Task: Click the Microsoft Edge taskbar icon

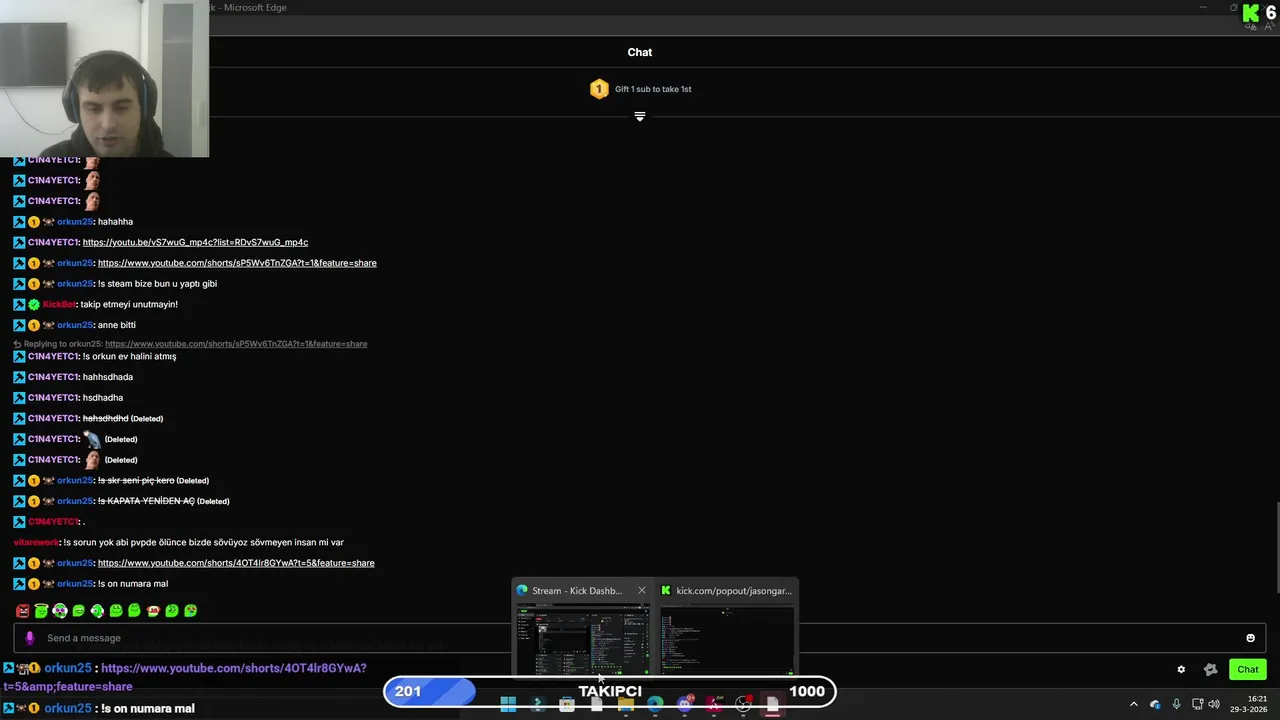Action: 655,705
